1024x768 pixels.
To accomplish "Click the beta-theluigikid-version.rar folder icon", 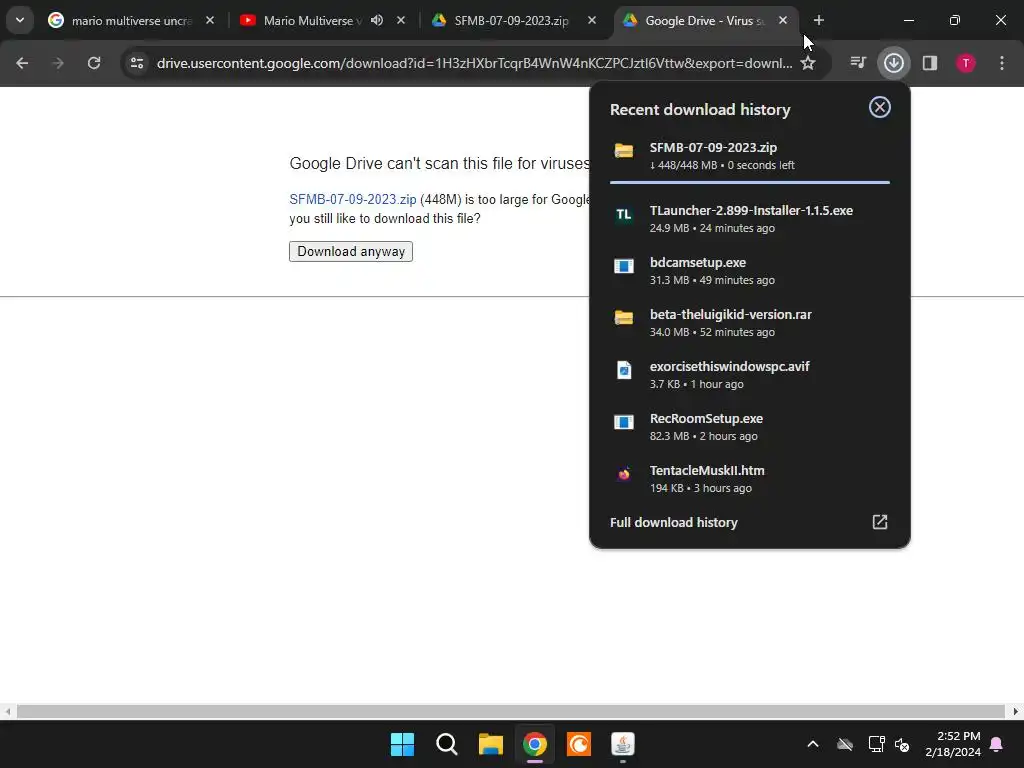I will tap(624, 318).
